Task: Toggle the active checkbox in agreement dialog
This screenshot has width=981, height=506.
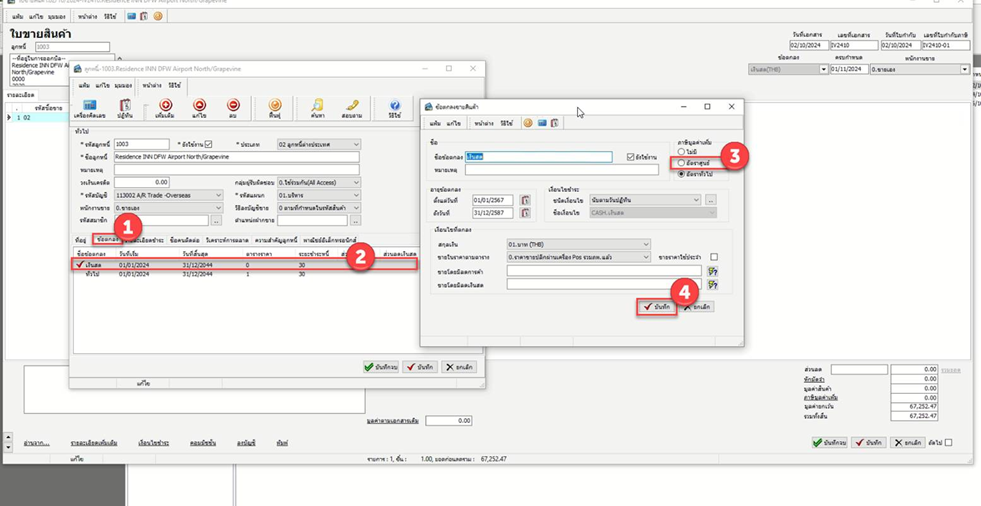Action: coord(630,157)
